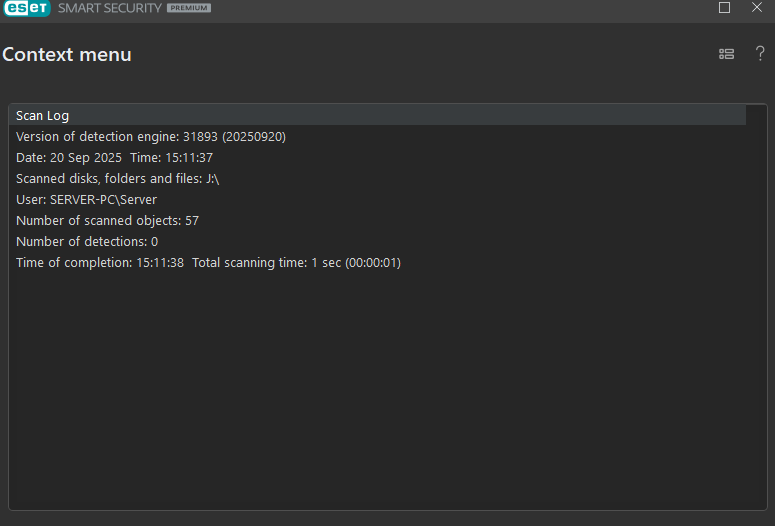This screenshot has width=775, height=526.
Task: Maximize the ESET window
Action: click(x=724, y=7)
